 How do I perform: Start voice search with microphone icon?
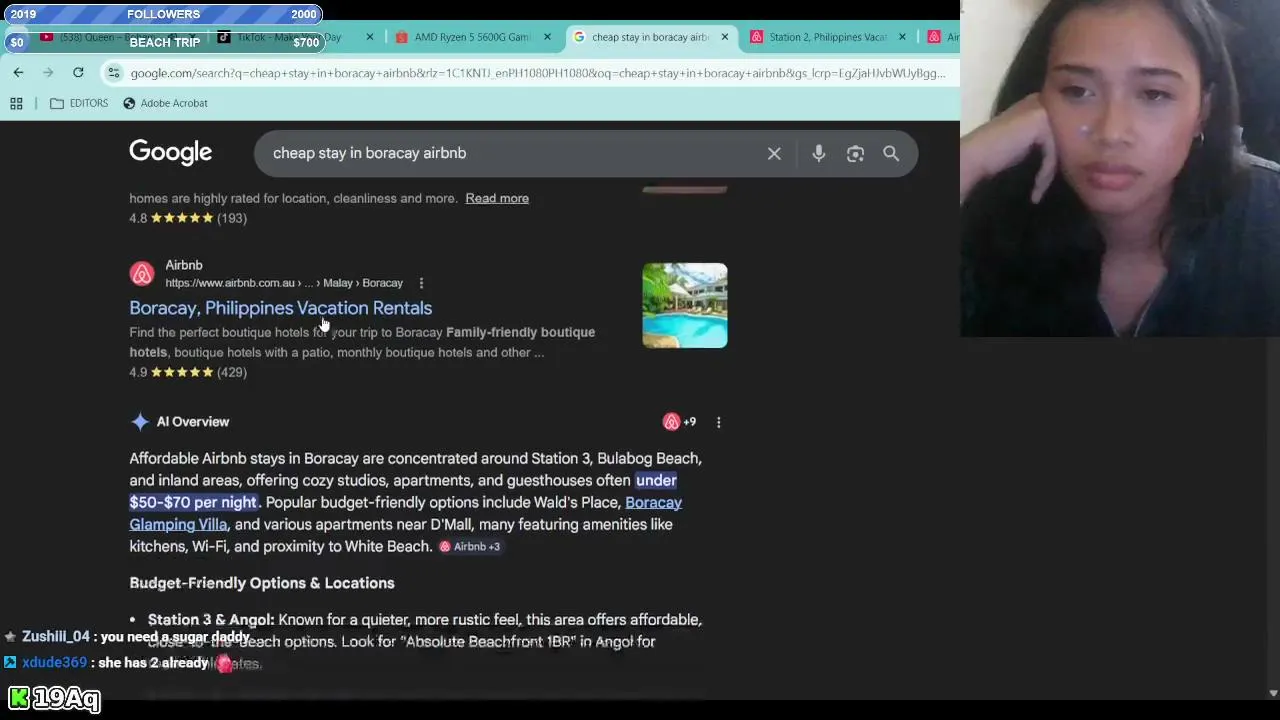(818, 154)
